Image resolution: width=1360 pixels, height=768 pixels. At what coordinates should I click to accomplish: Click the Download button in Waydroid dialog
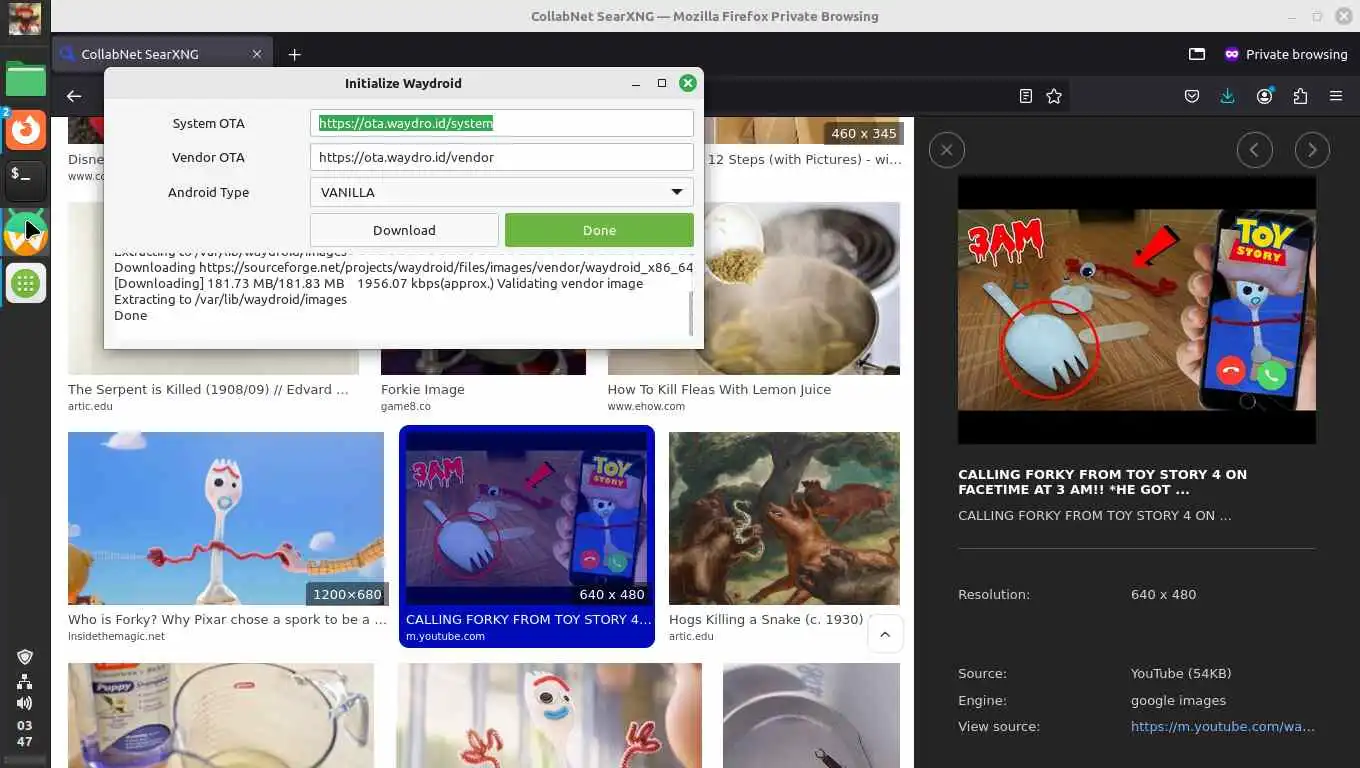404,230
